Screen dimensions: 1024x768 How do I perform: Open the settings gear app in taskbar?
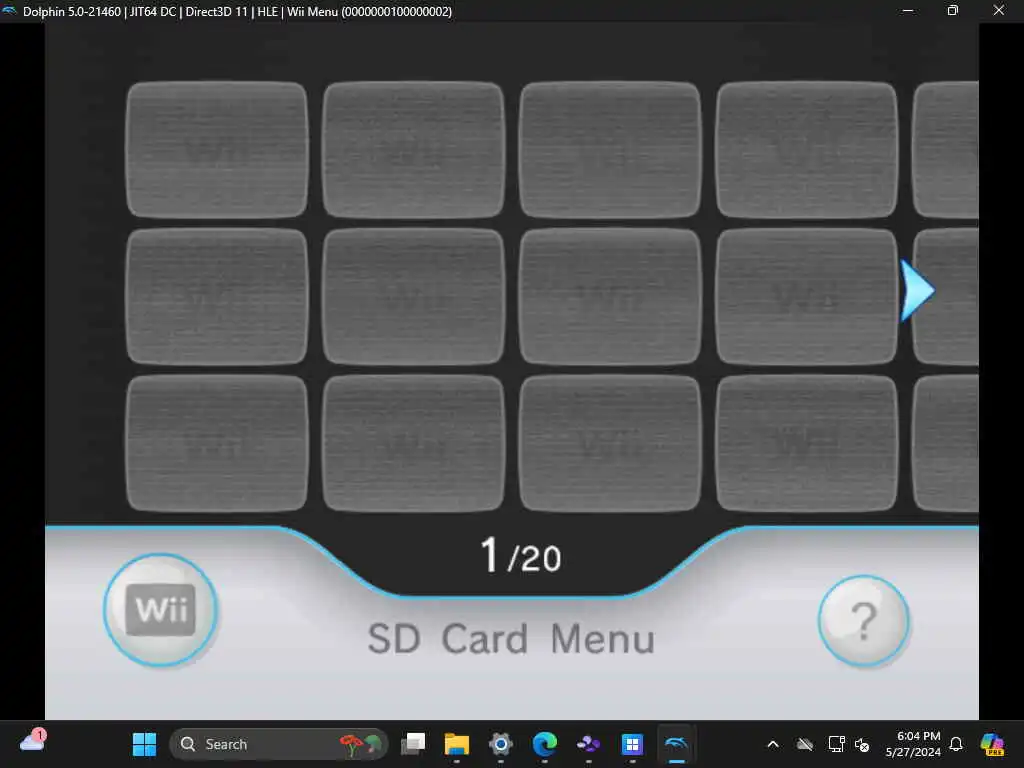[x=501, y=744]
